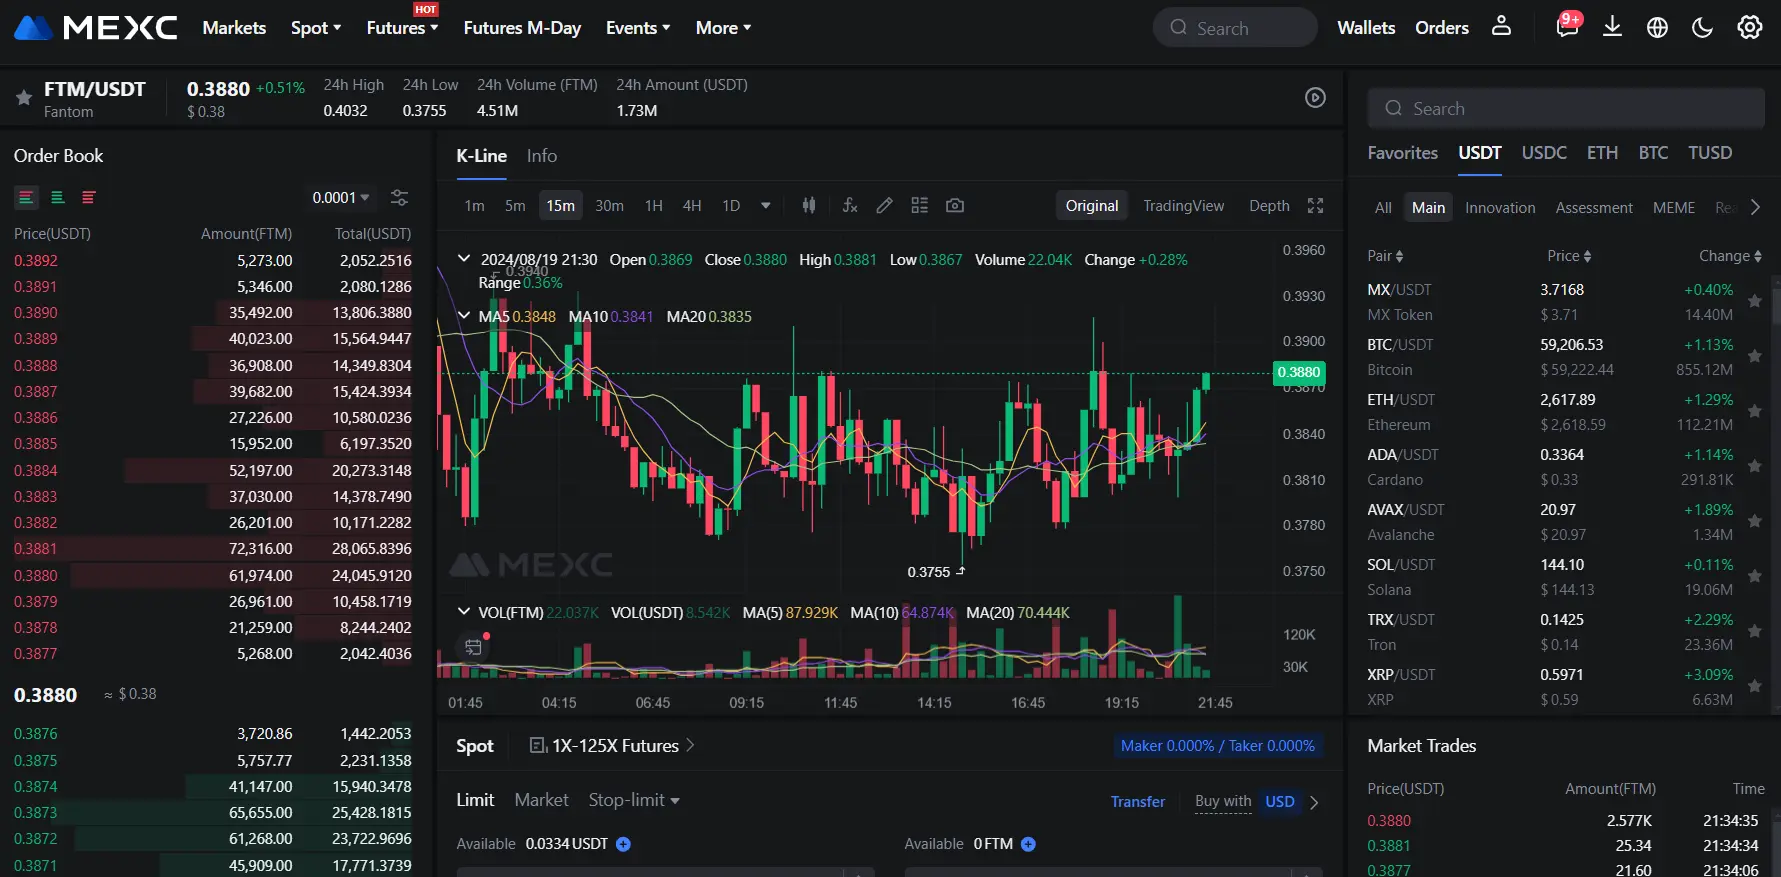Switch to the Depth chart tab
The width and height of the screenshot is (1781, 877).
[1268, 205]
